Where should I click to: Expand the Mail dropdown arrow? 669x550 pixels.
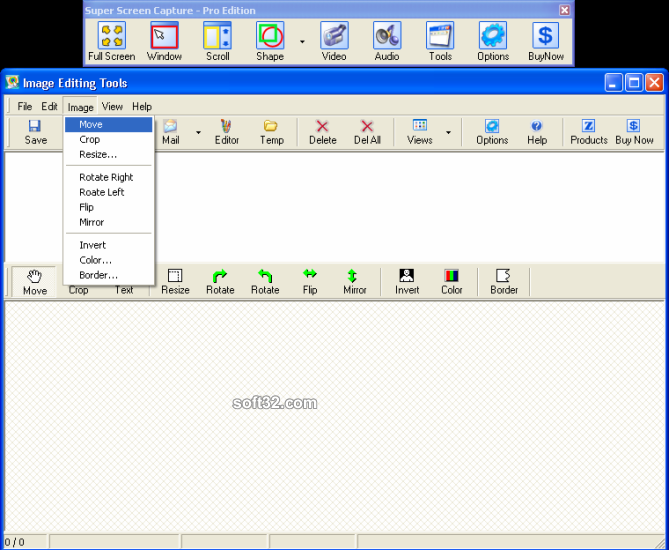(198, 133)
